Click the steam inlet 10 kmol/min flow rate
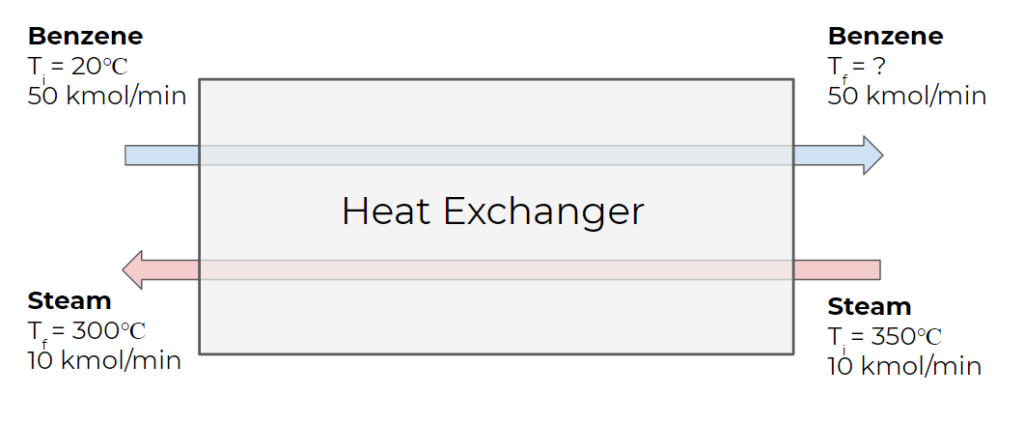The height and width of the screenshot is (423, 1024). tap(904, 366)
